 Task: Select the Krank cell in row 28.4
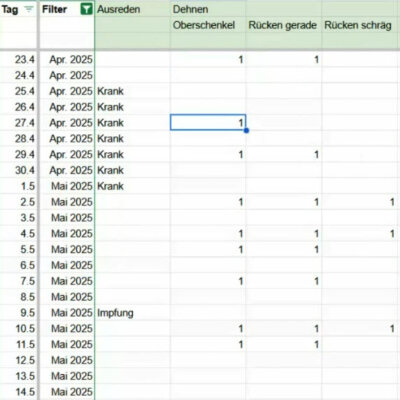pos(133,139)
